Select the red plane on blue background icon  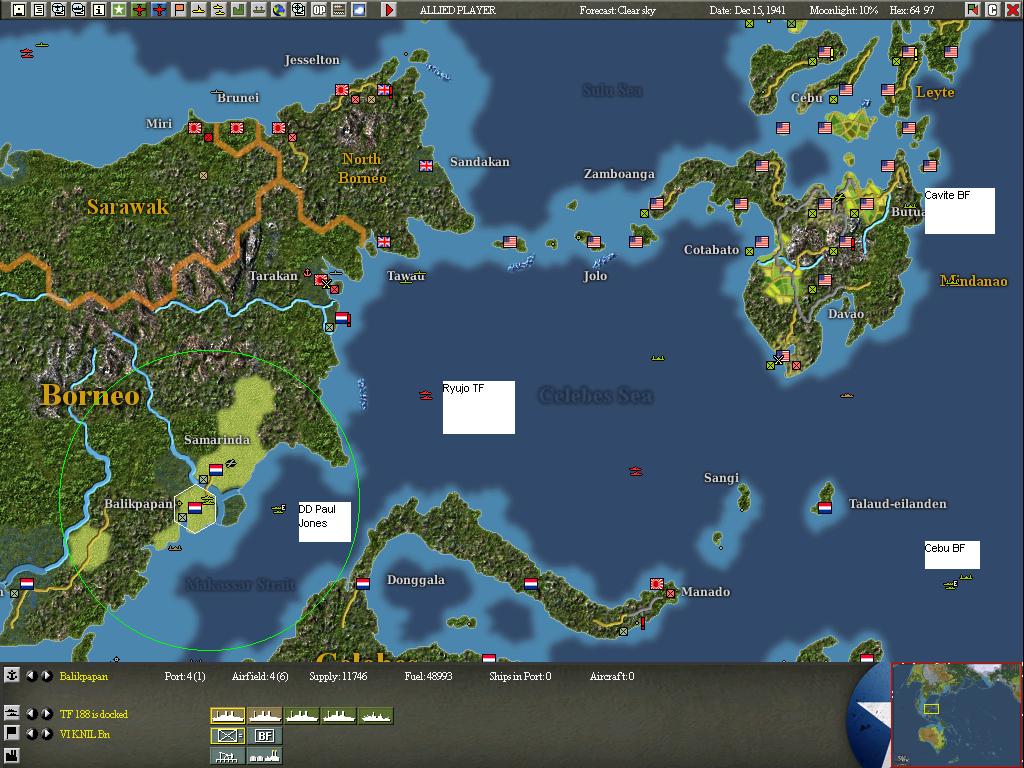coord(159,10)
